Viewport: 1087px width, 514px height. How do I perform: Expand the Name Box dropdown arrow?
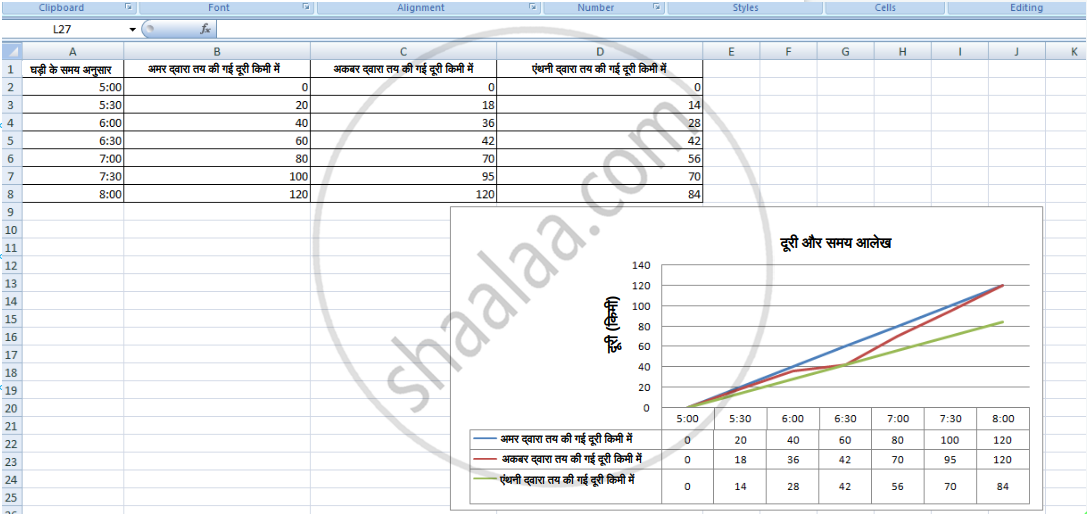click(x=132, y=30)
